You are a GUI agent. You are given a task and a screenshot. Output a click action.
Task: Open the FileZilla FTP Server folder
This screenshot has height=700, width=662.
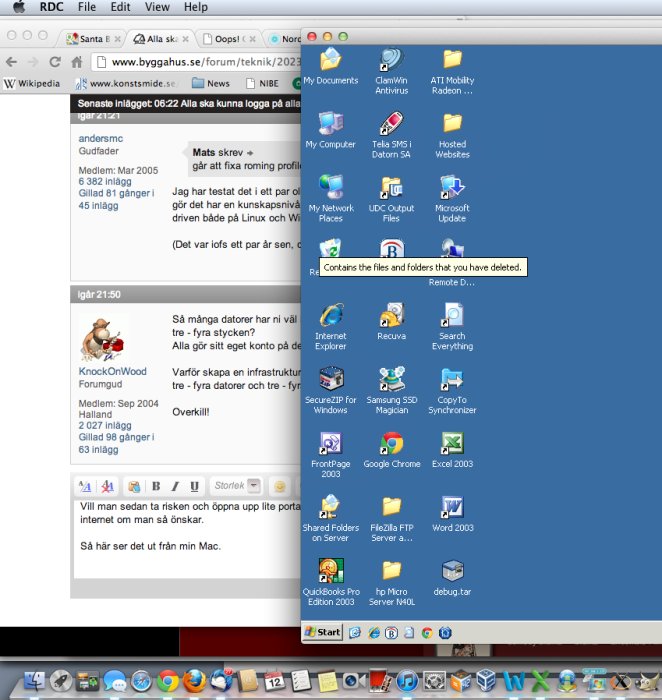[391, 518]
